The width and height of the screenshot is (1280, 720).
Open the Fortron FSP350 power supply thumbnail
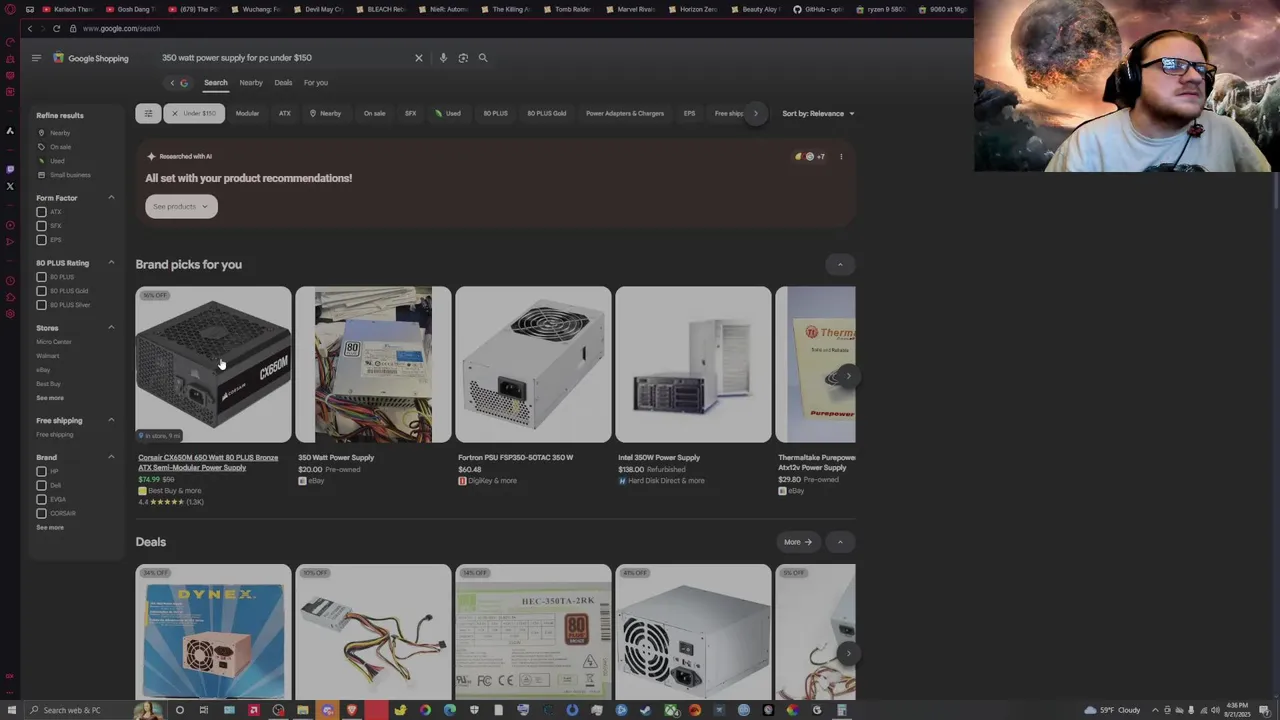533,365
